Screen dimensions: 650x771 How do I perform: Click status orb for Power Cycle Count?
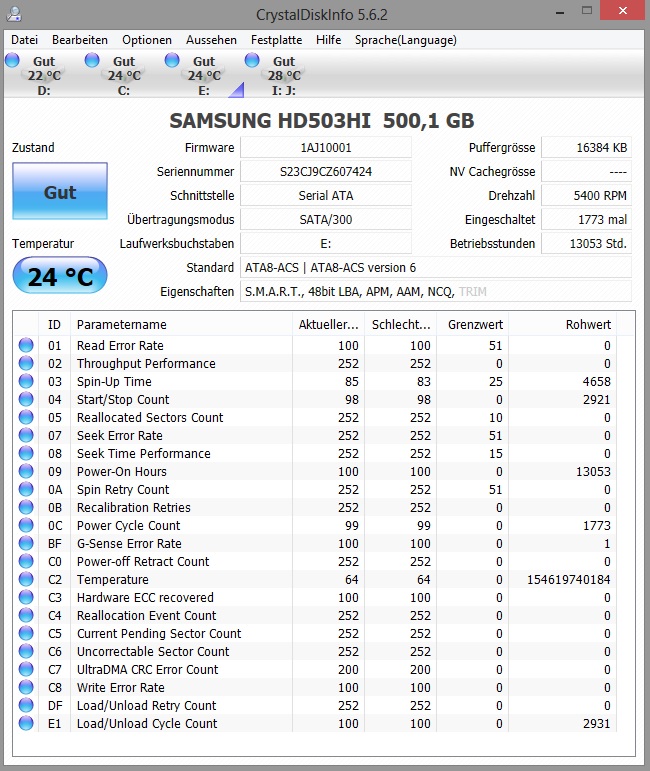tap(26, 525)
